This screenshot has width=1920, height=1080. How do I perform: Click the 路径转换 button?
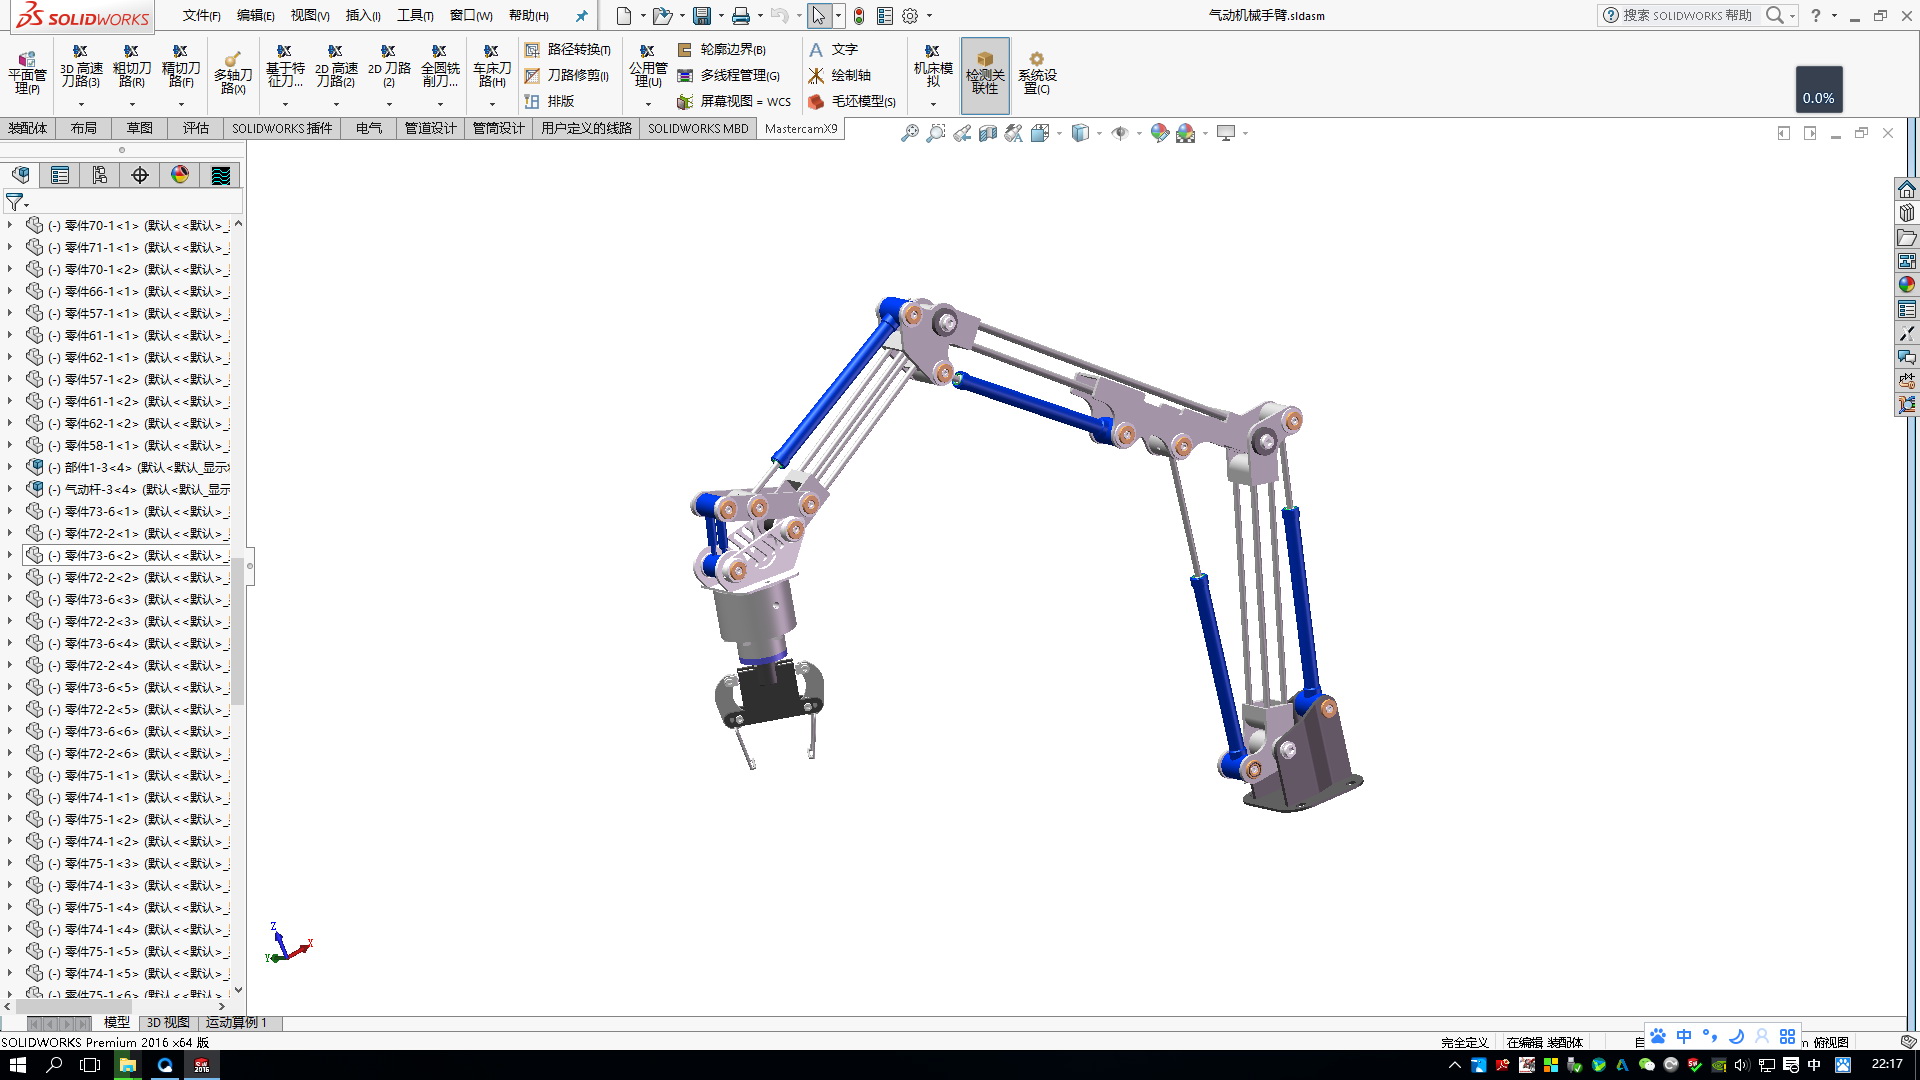(568, 49)
